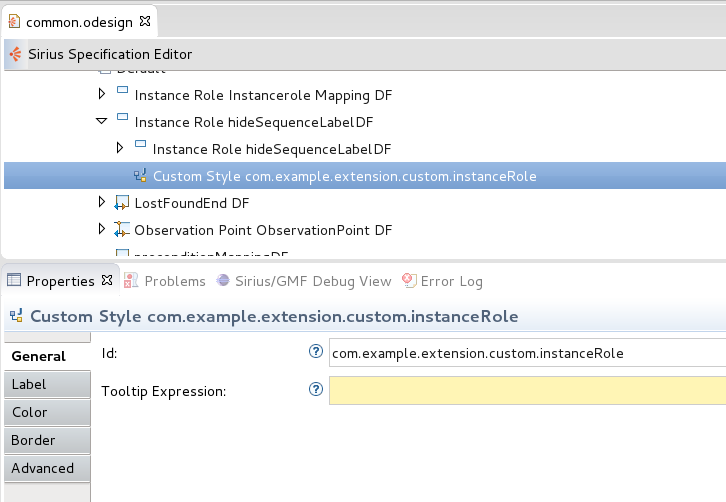Screen dimensions: 726x502
Task: Select the Color properties section tab
Action: pos(30,412)
